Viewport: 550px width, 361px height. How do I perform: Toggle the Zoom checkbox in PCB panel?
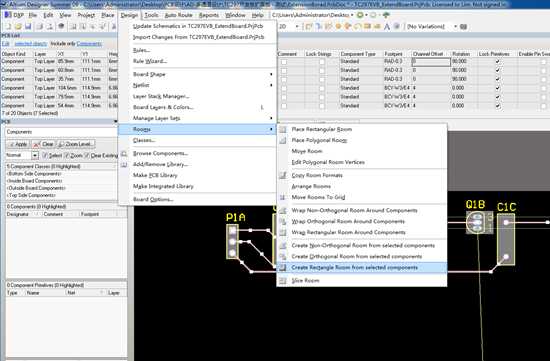pyautogui.click(x=67, y=155)
